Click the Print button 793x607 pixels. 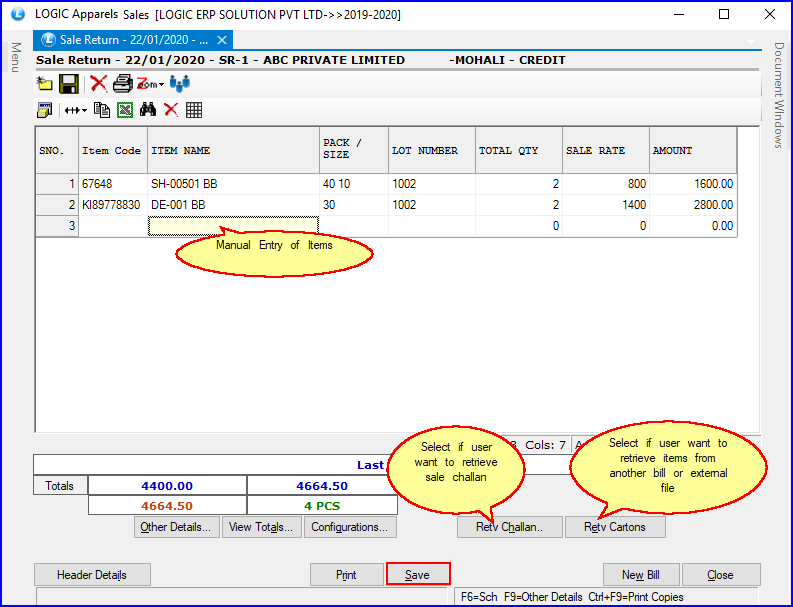[x=346, y=575]
